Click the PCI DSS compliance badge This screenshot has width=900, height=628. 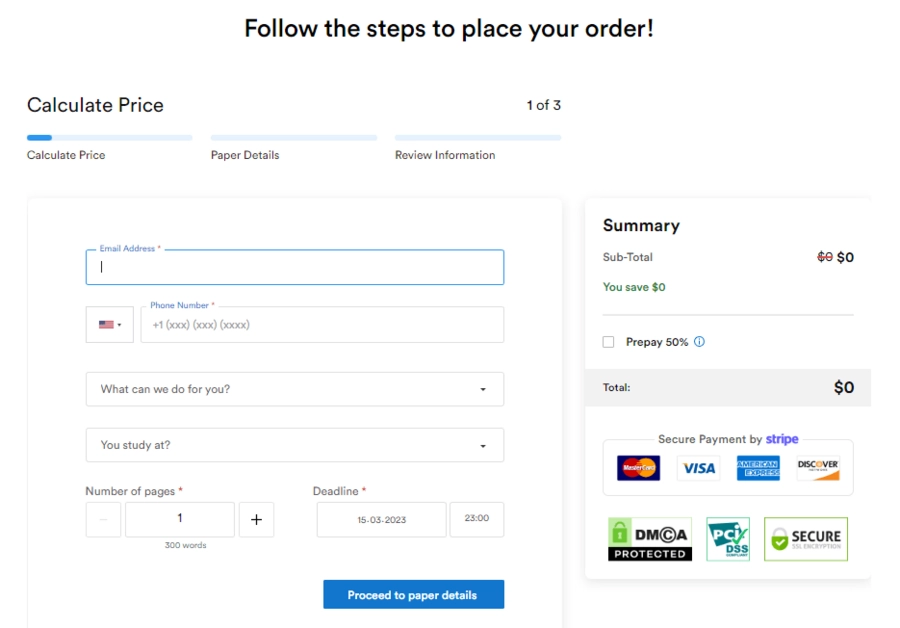[728, 539]
